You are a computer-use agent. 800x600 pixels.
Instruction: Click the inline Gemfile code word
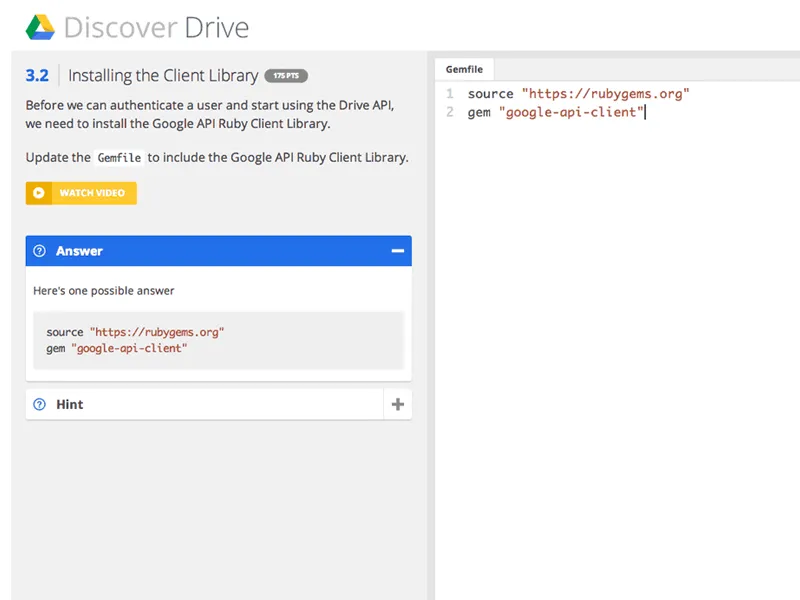coord(119,158)
